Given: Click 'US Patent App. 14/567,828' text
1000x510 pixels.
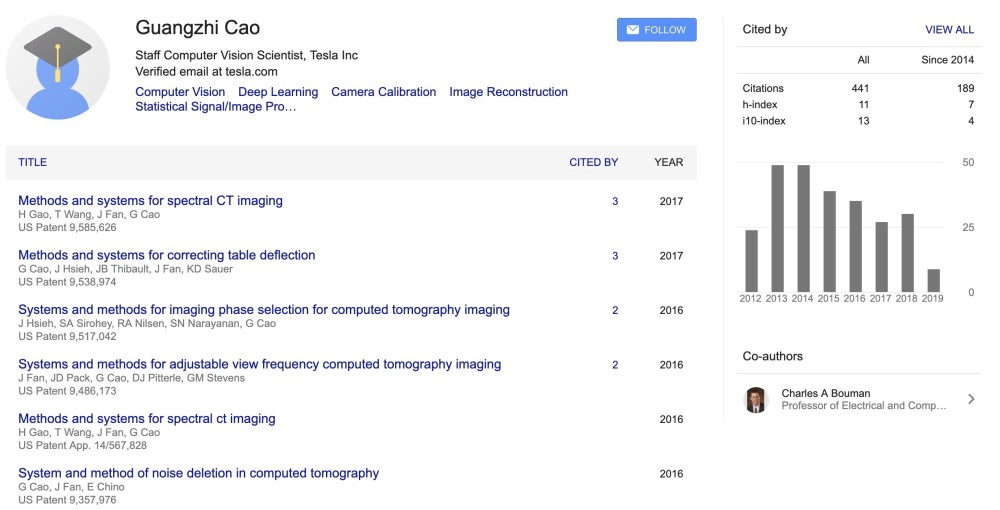Looking at the screenshot, I should coord(82,446).
